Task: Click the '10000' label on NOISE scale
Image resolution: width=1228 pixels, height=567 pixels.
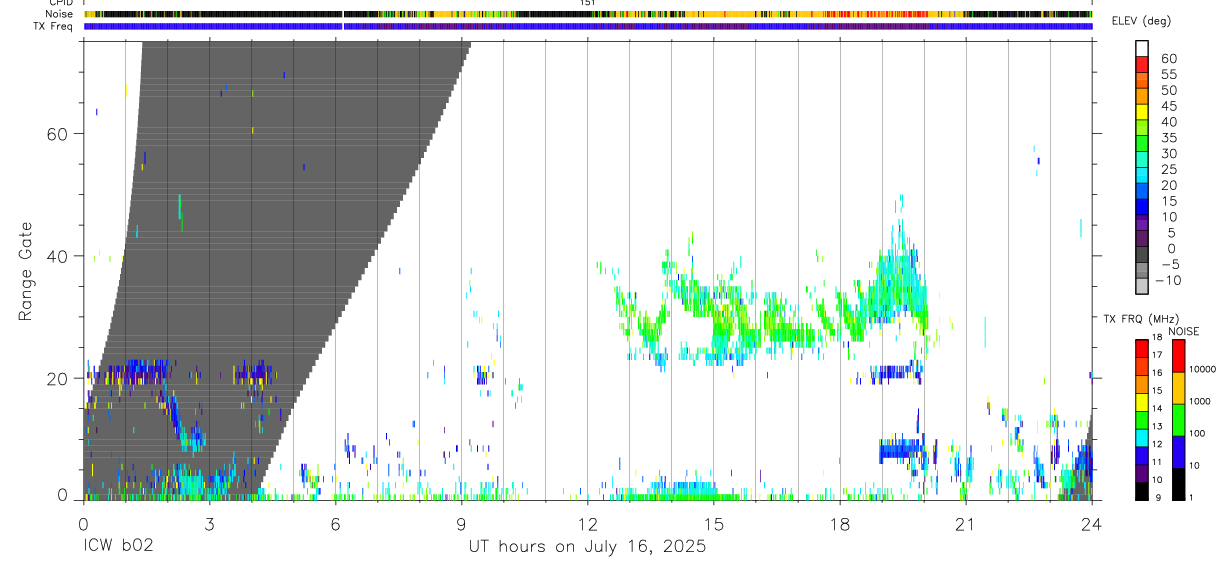Action: tap(1203, 370)
